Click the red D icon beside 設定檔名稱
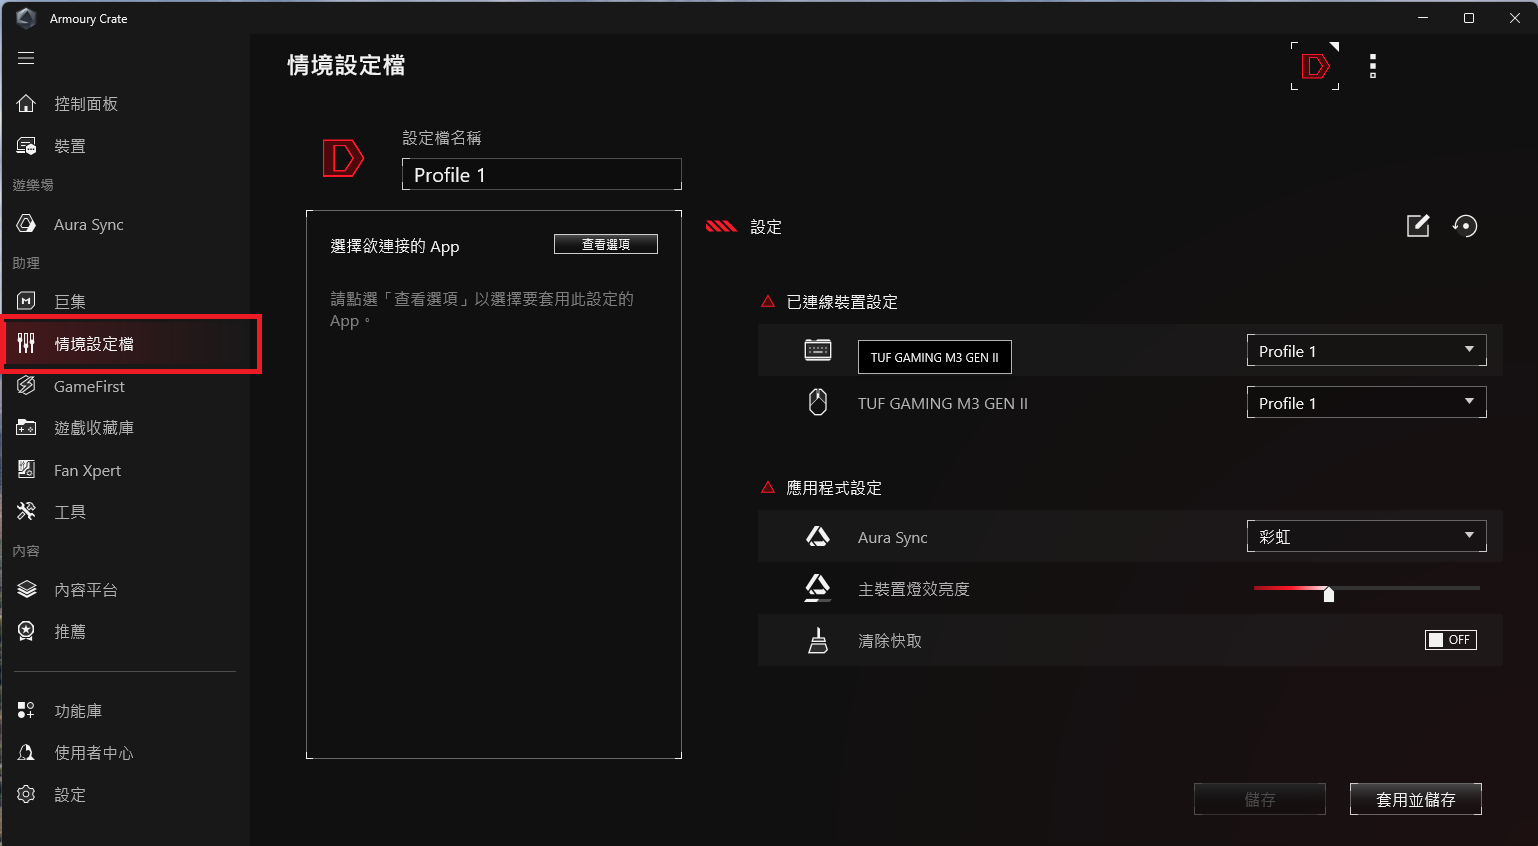Screen dimensions: 1538x846 [343, 158]
